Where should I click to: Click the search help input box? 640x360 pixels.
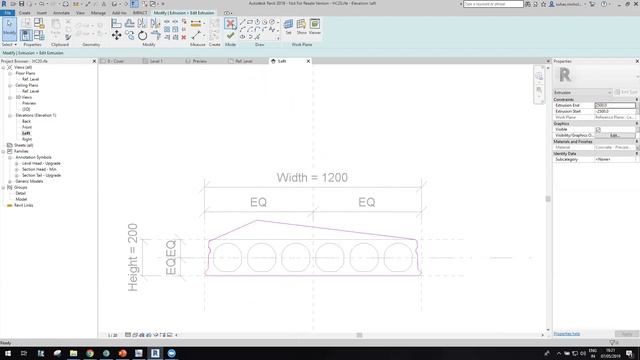(x=493, y=4)
